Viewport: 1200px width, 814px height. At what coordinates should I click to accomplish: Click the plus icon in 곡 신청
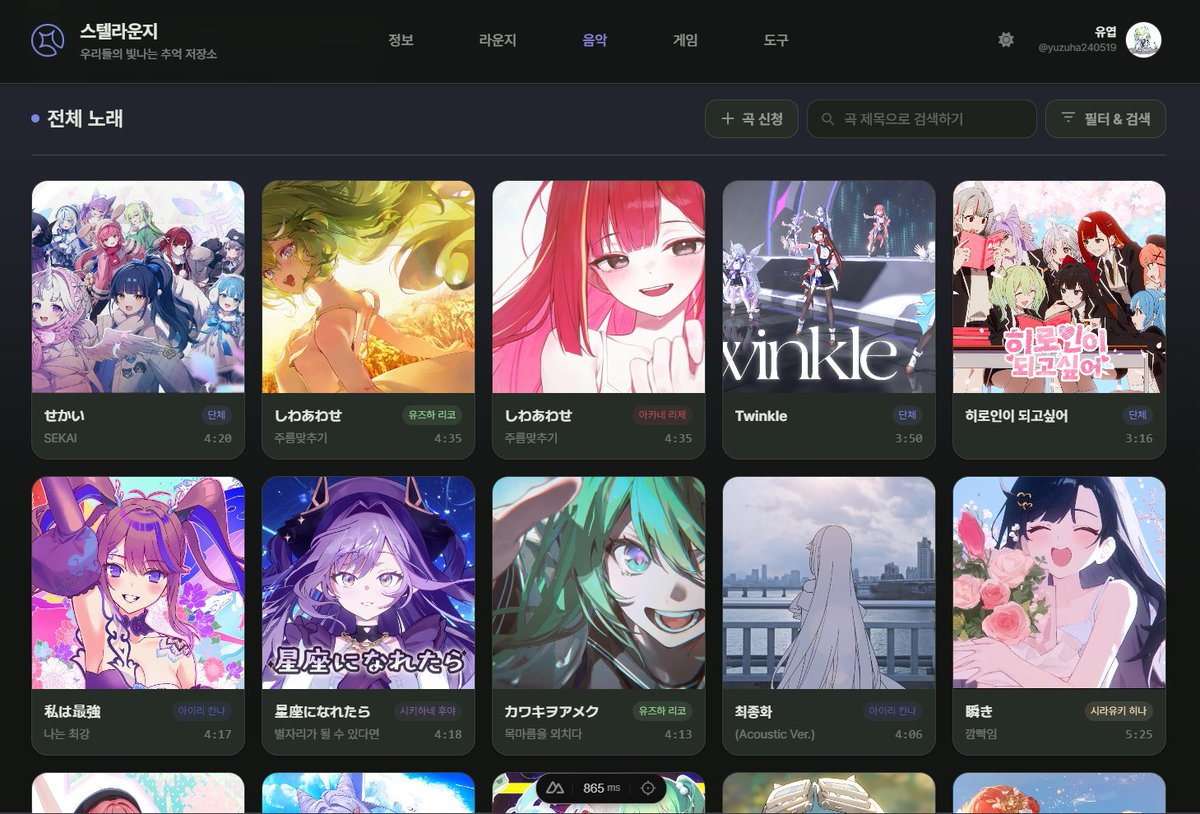coord(727,119)
